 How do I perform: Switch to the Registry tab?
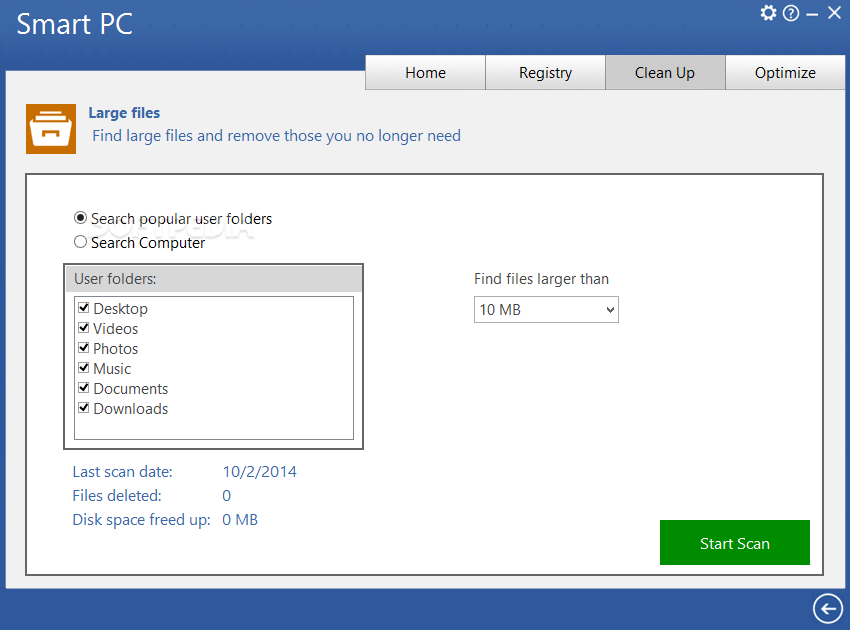click(x=545, y=72)
